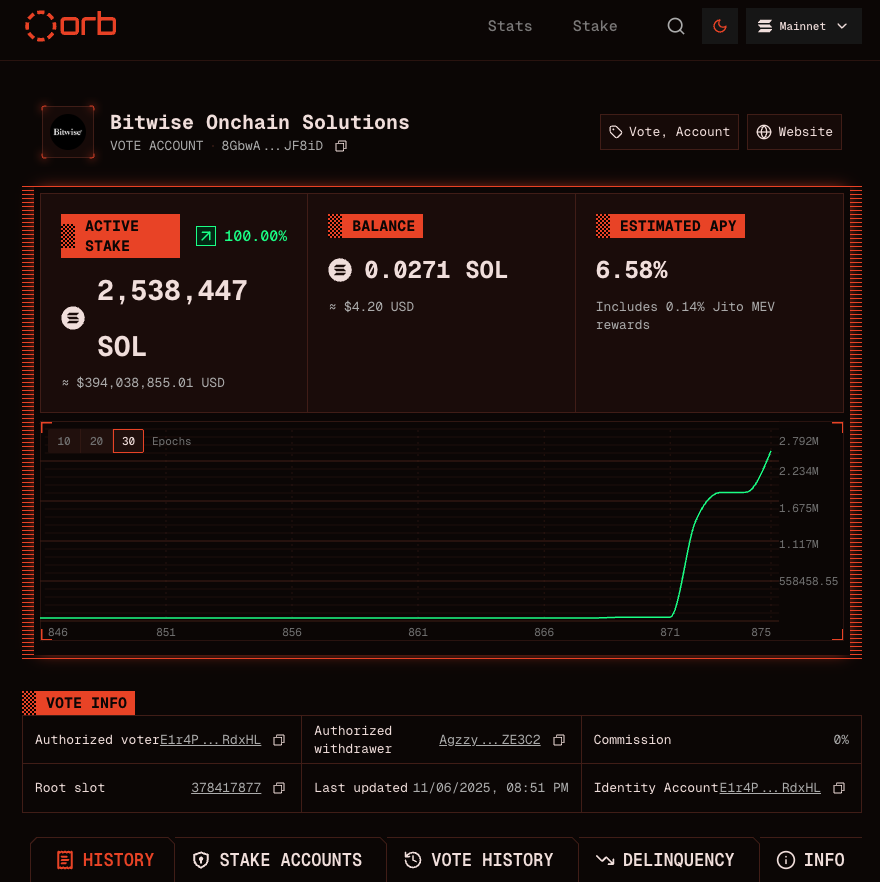Open identity account E1r4P...RdxHL link
This screenshot has height=882, width=880.
pyautogui.click(x=770, y=788)
